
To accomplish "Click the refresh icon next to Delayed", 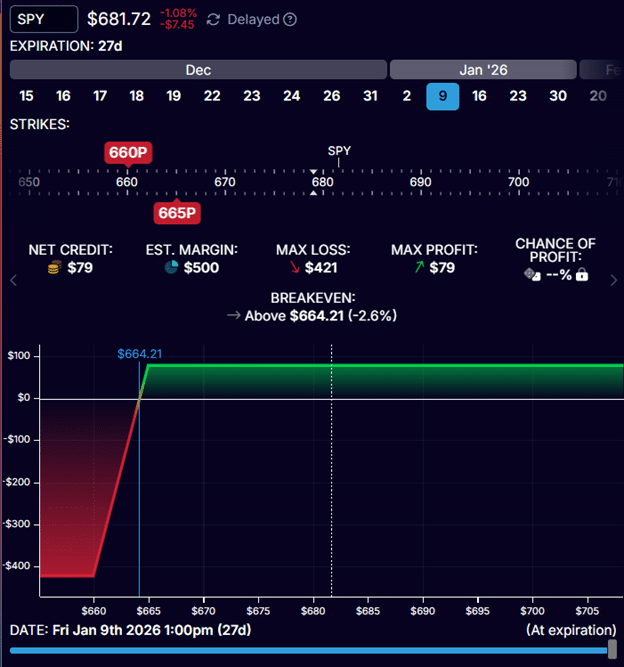I will 213,20.
